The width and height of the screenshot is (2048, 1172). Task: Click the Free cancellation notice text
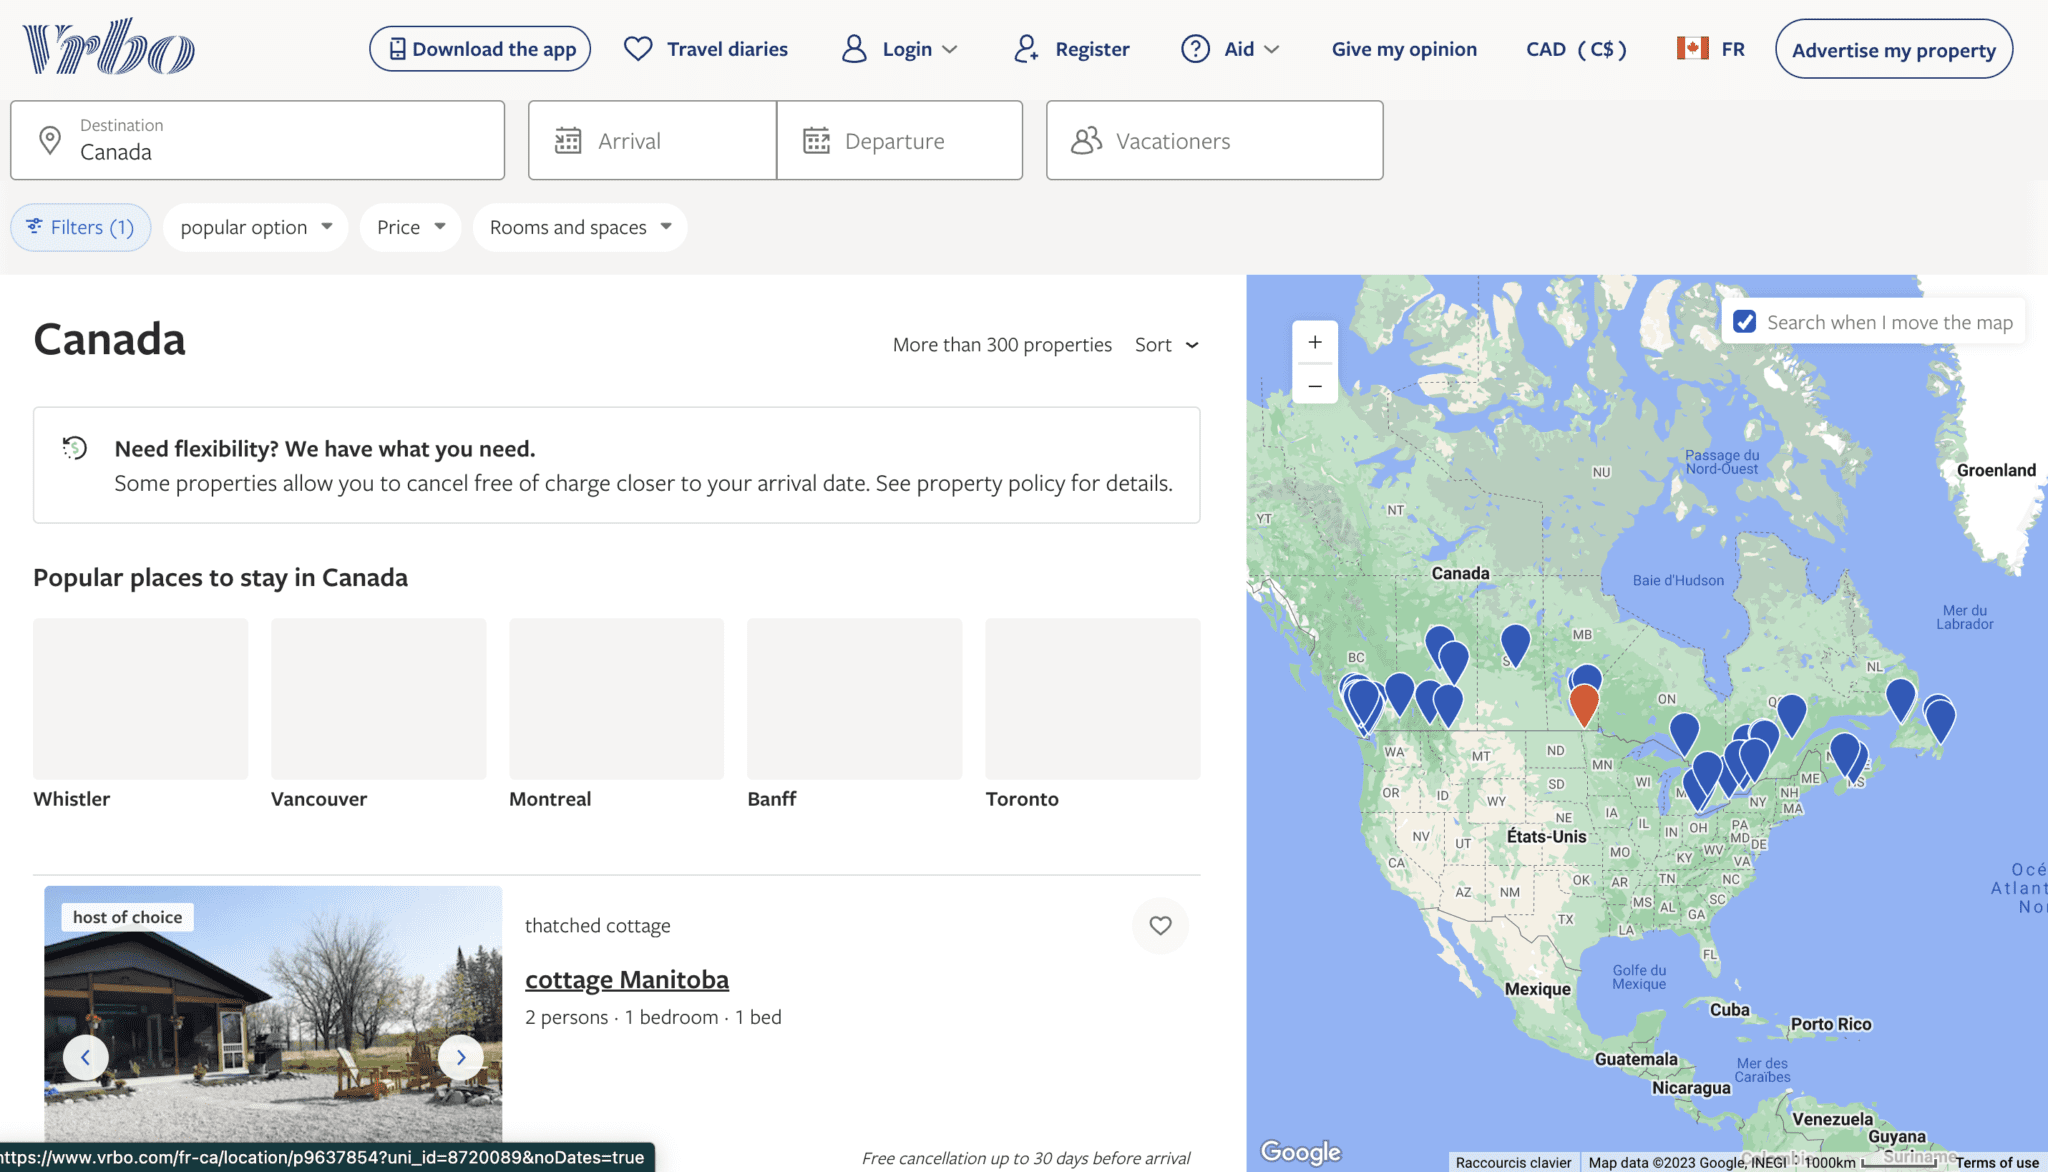[1026, 1158]
